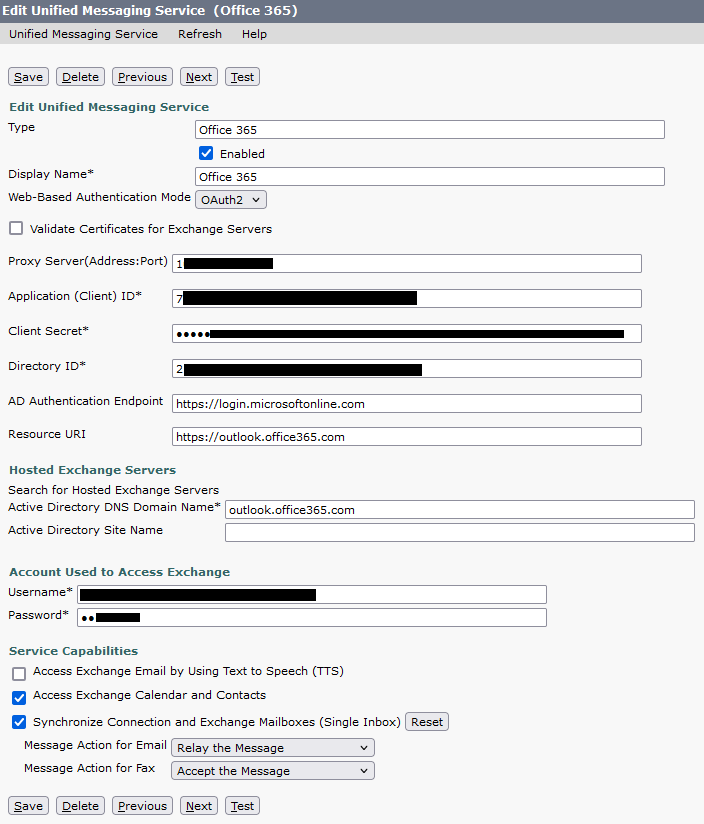Click the top Delete button
The image size is (704, 824).
pyautogui.click(x=80, y=77)
